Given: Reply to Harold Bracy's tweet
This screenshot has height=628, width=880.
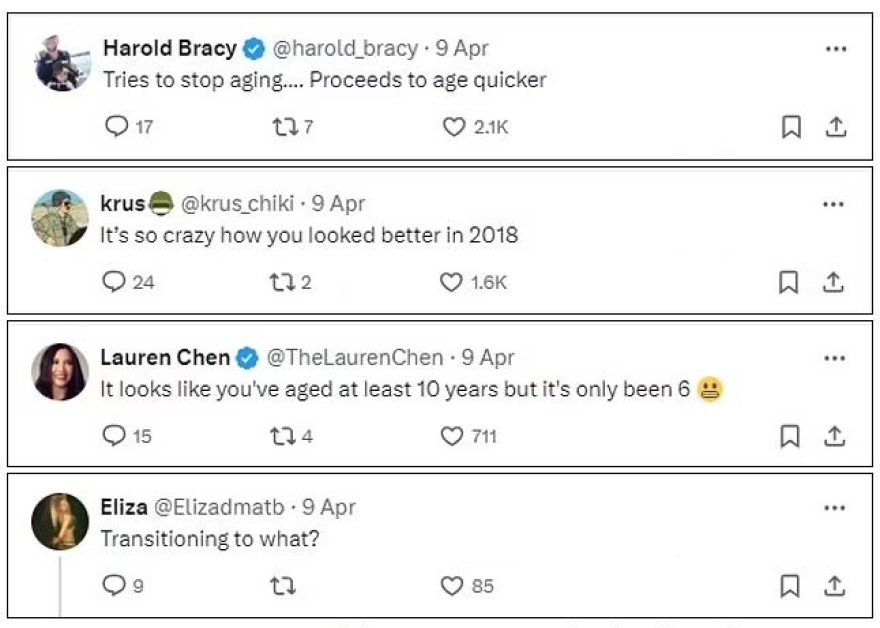Looking at the screenshot, I should click(117, 127).
